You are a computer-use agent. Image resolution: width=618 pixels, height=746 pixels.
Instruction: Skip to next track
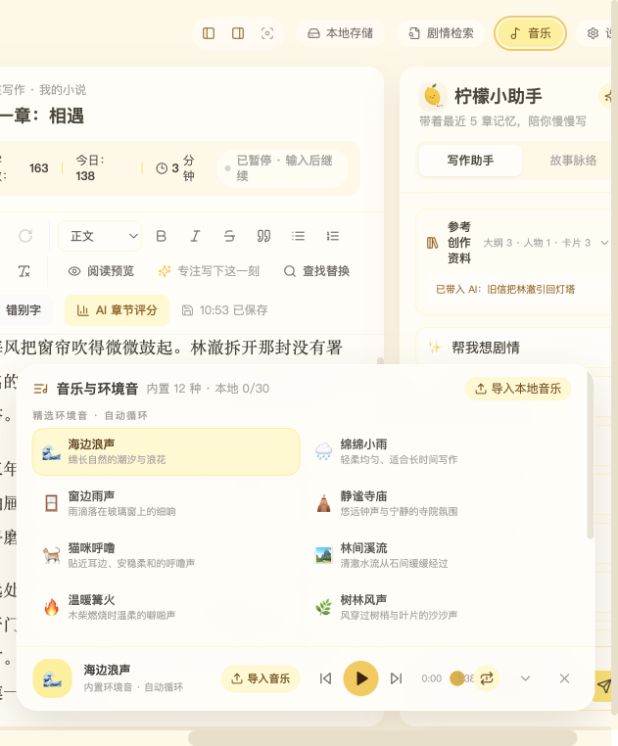pos(396,678)
